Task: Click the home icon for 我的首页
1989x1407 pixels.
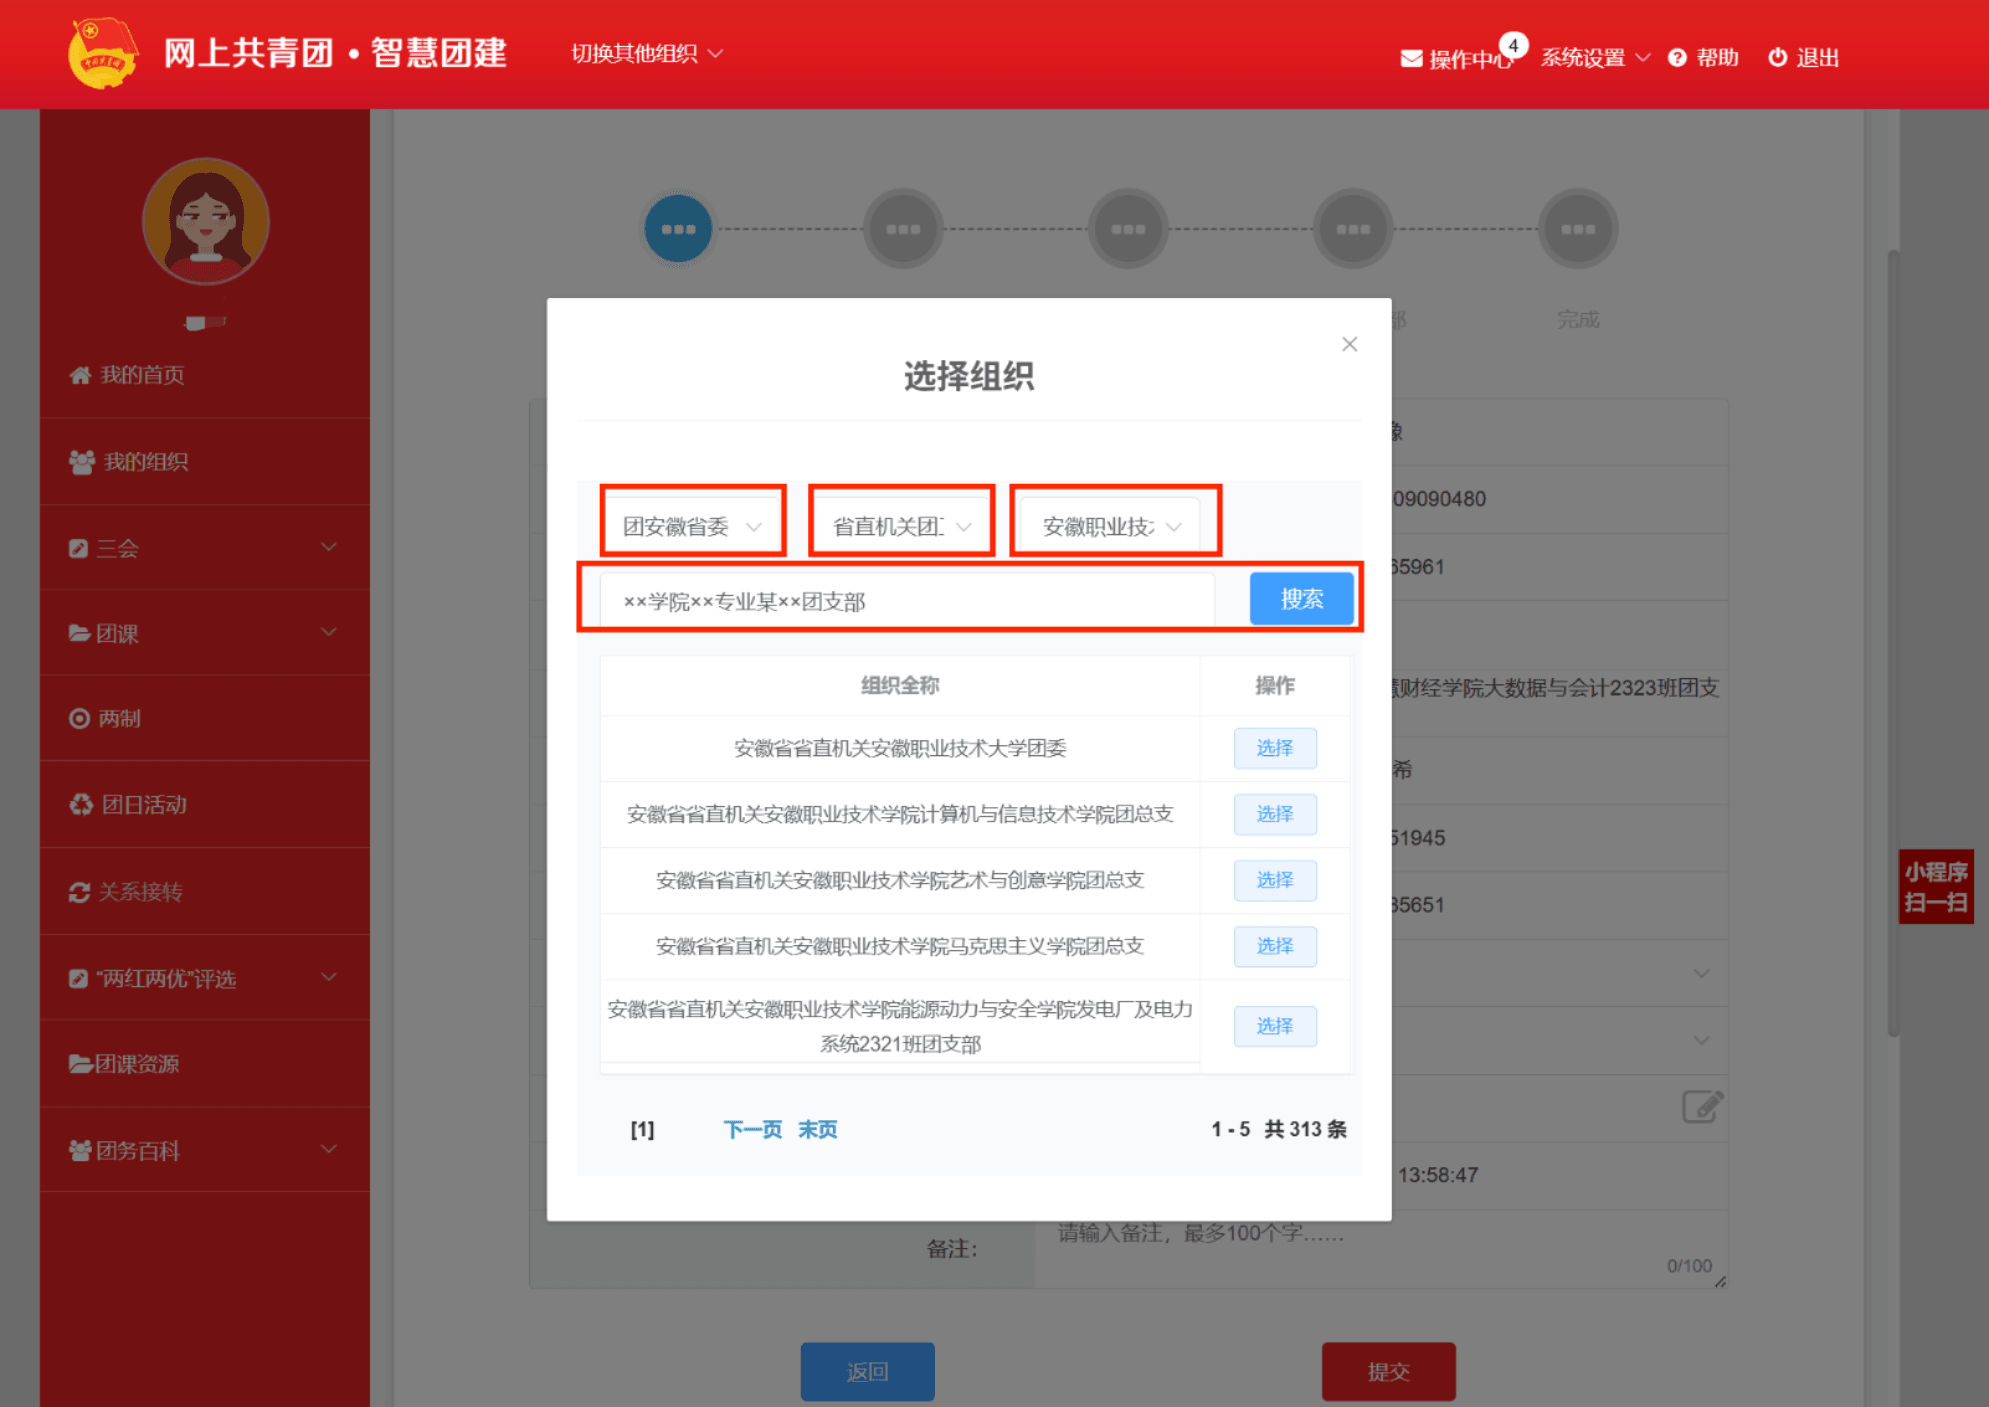Action: pyautogui.click(x=80, y=375)
